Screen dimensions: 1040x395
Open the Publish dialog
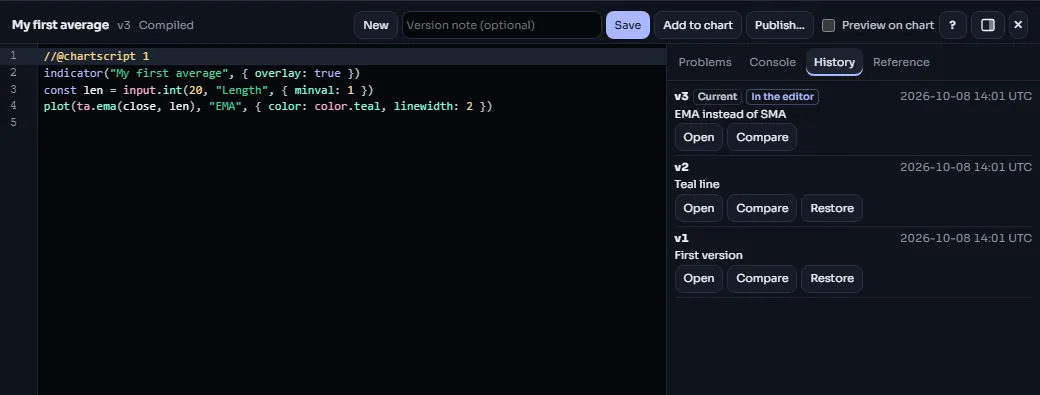[779, 25]
